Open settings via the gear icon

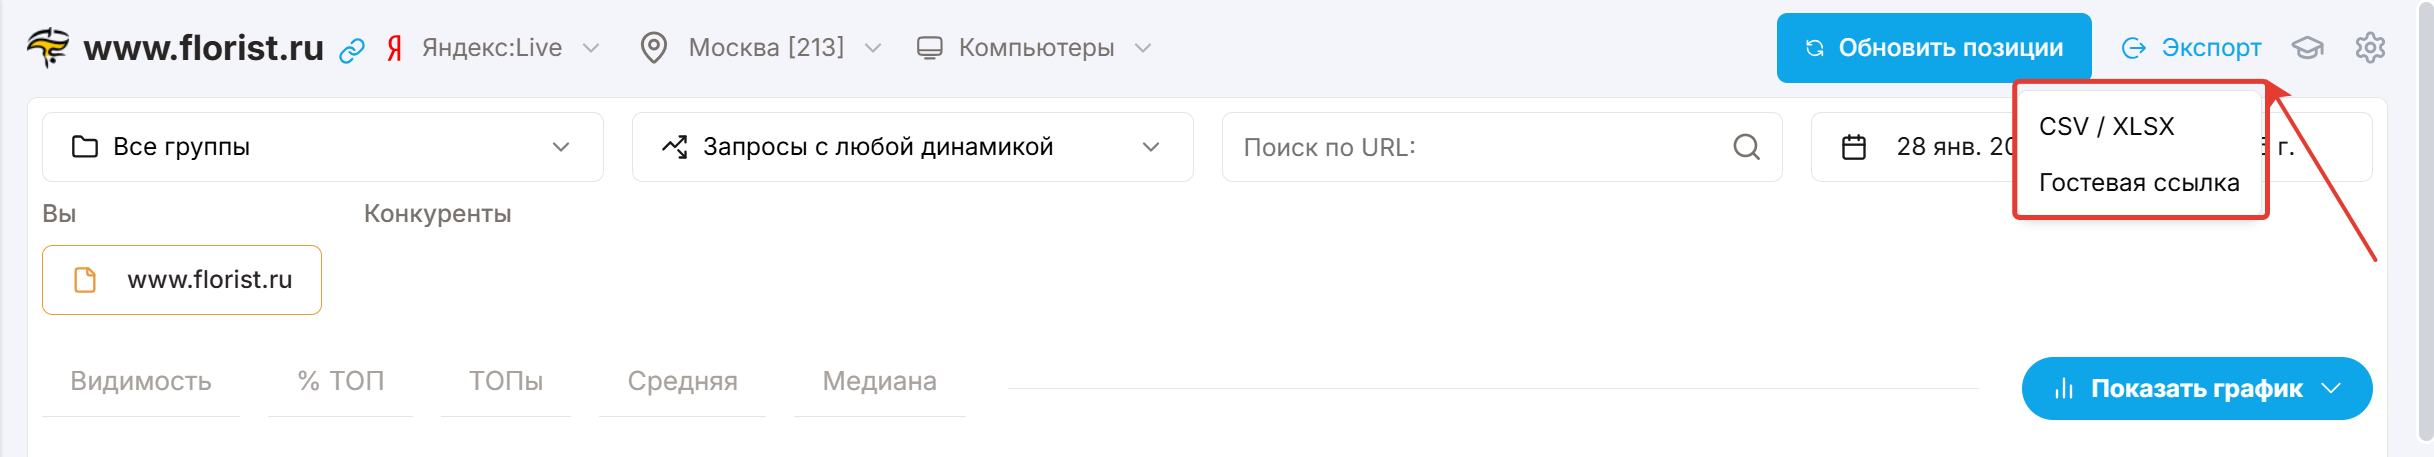point(2370,48)
